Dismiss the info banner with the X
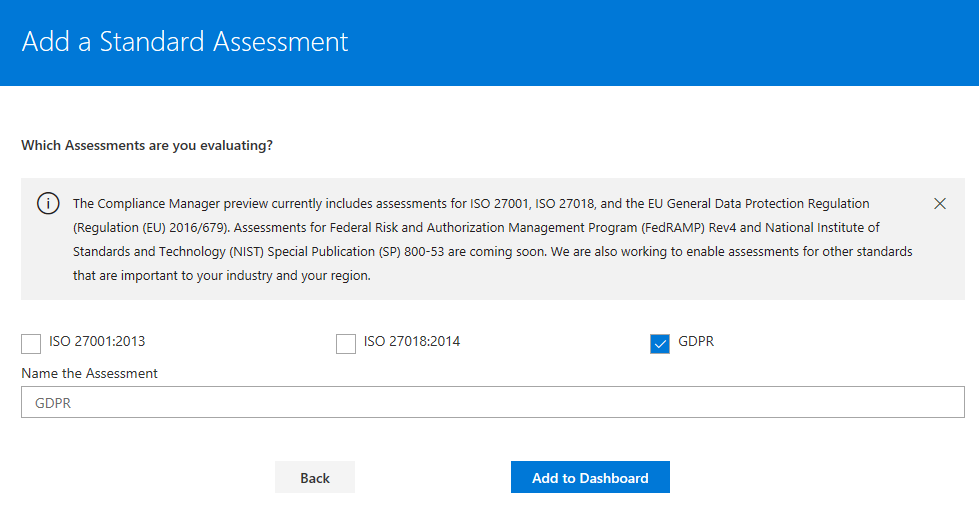Image resolution: width=979 pixels, height=522 pixels. pyautogui.click(x=940, y=204)
